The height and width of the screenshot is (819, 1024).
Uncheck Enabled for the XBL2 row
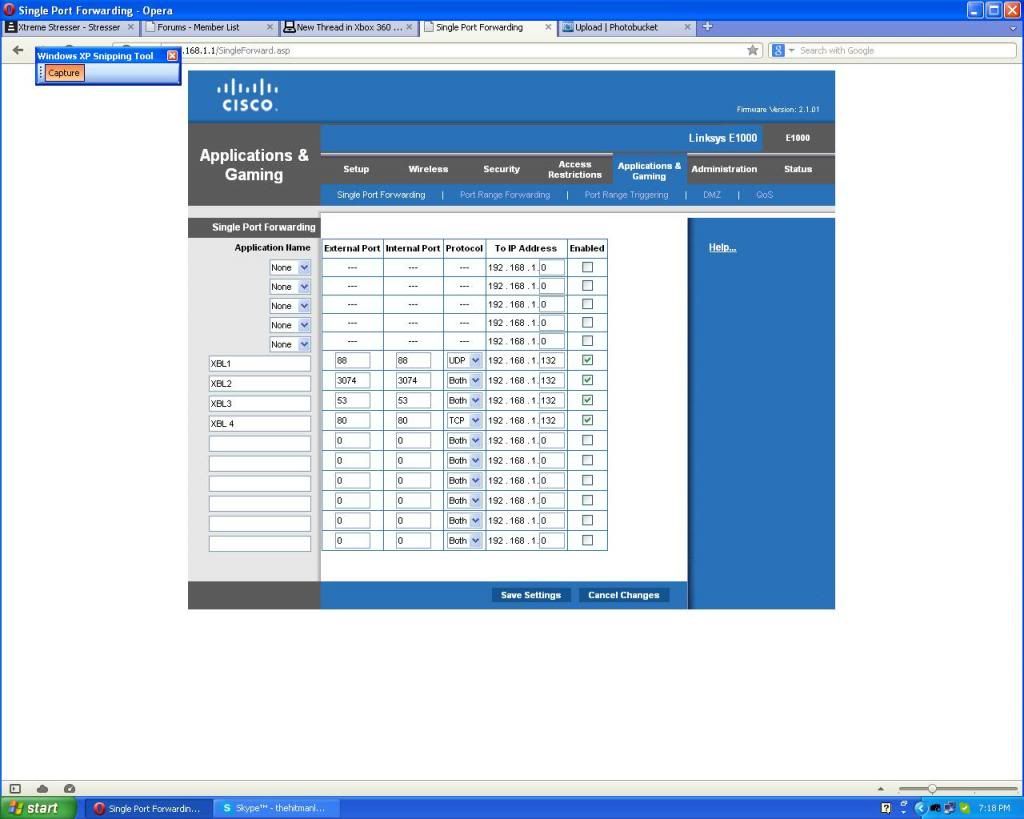click(x=587, y=380)
